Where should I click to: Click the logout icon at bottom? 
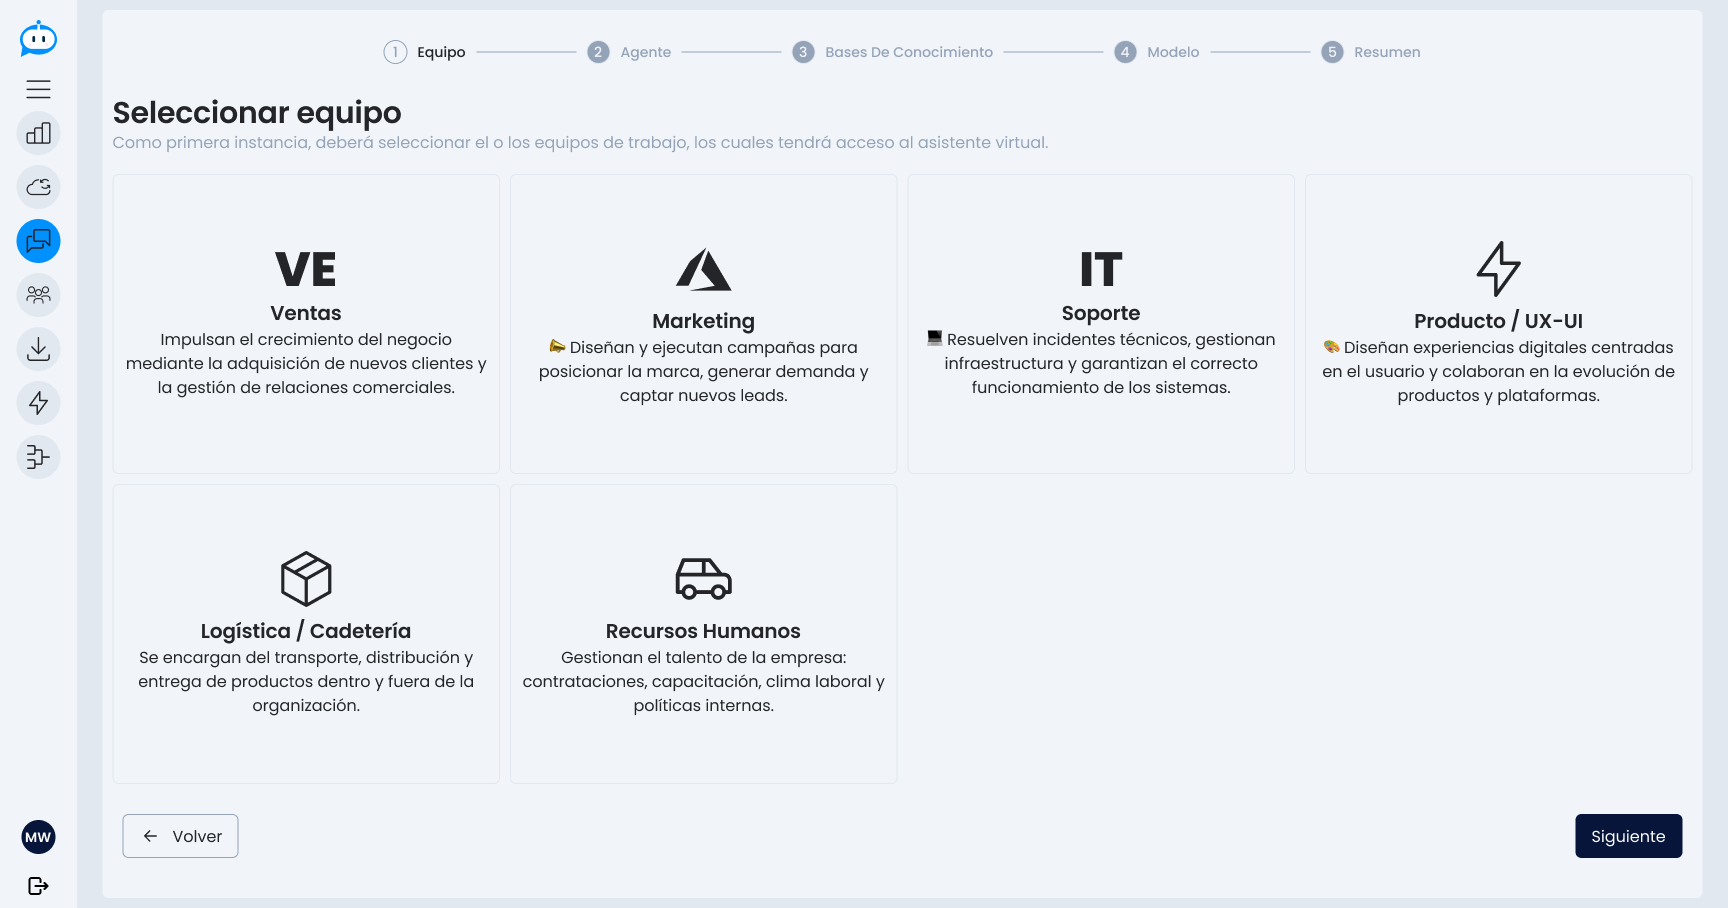[38, 886]
